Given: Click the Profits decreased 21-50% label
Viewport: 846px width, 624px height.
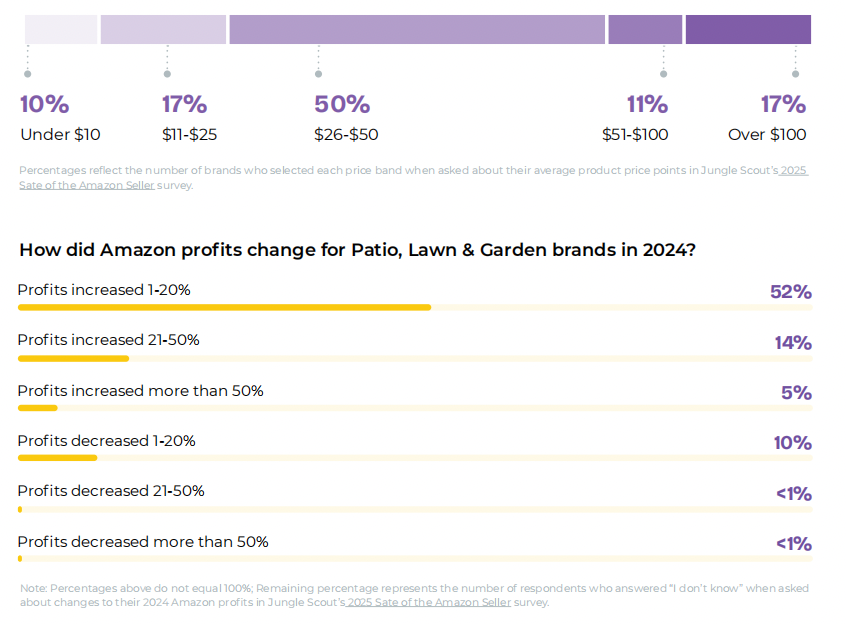Looking at the screenshot, I should (x=111, y=491).
